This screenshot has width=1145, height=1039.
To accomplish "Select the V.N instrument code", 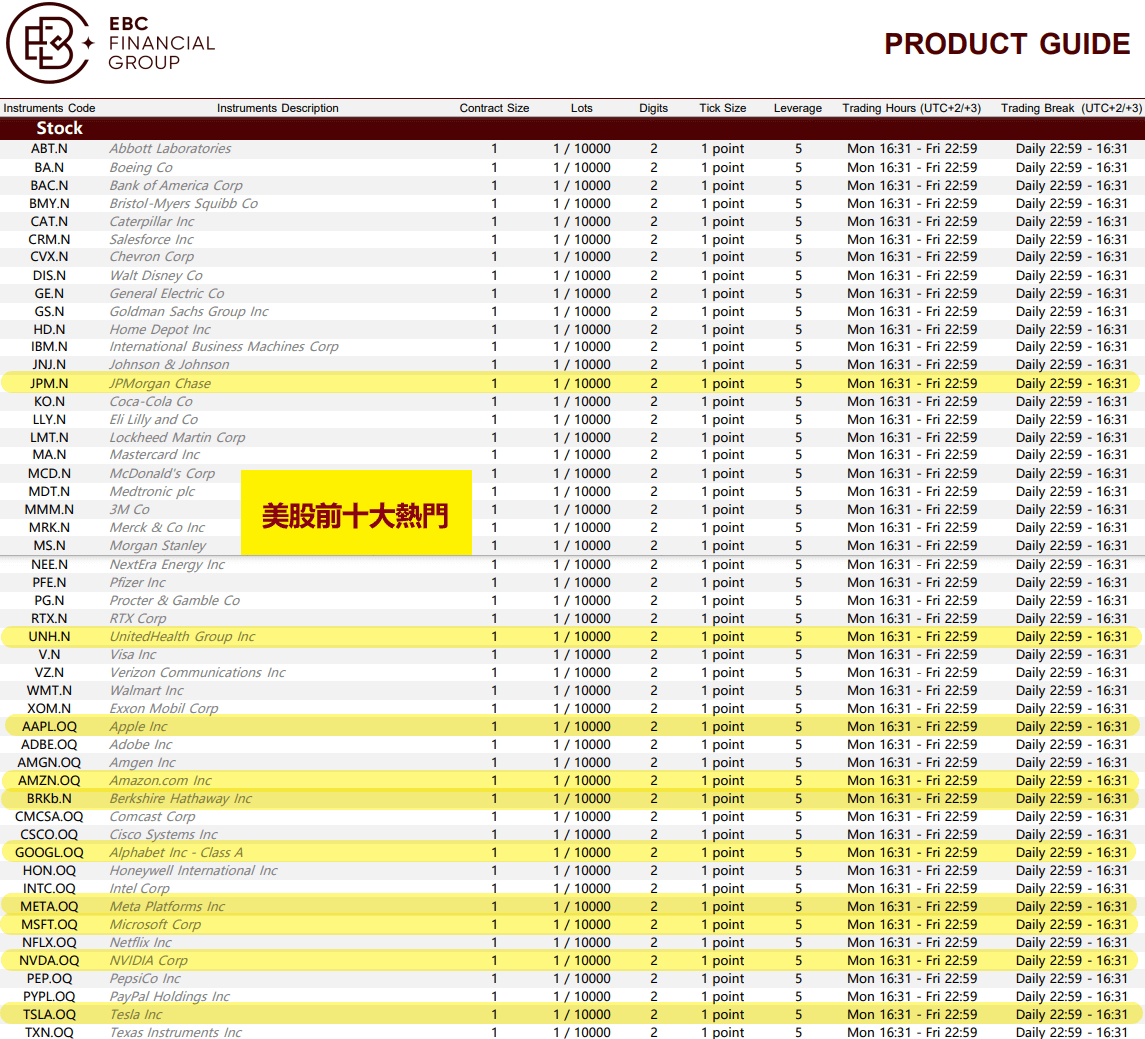I will pyautogui.click(x=49, y=655).
